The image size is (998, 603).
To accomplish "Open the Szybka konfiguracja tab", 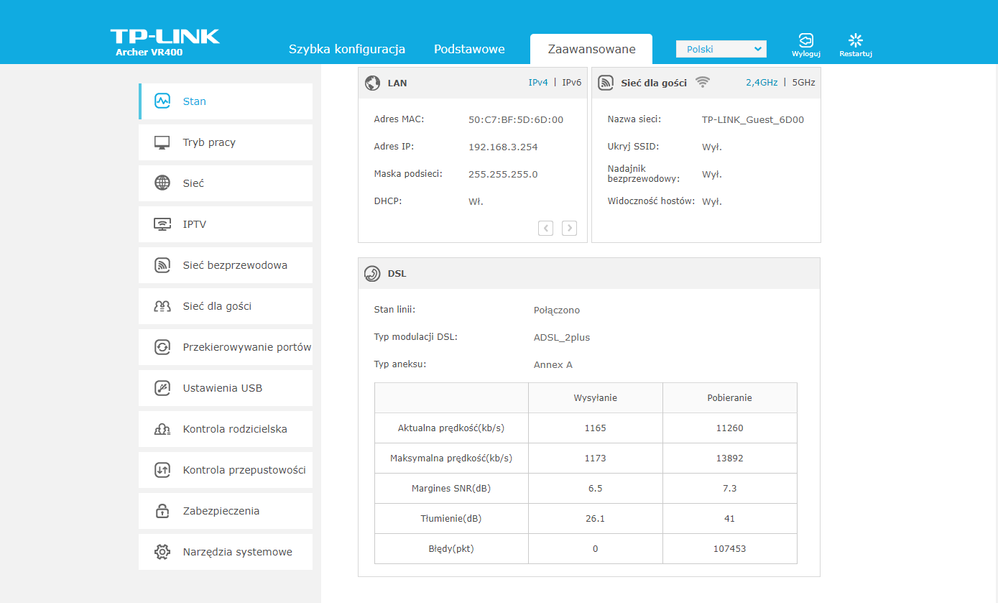I will click(x=346, y=49).
